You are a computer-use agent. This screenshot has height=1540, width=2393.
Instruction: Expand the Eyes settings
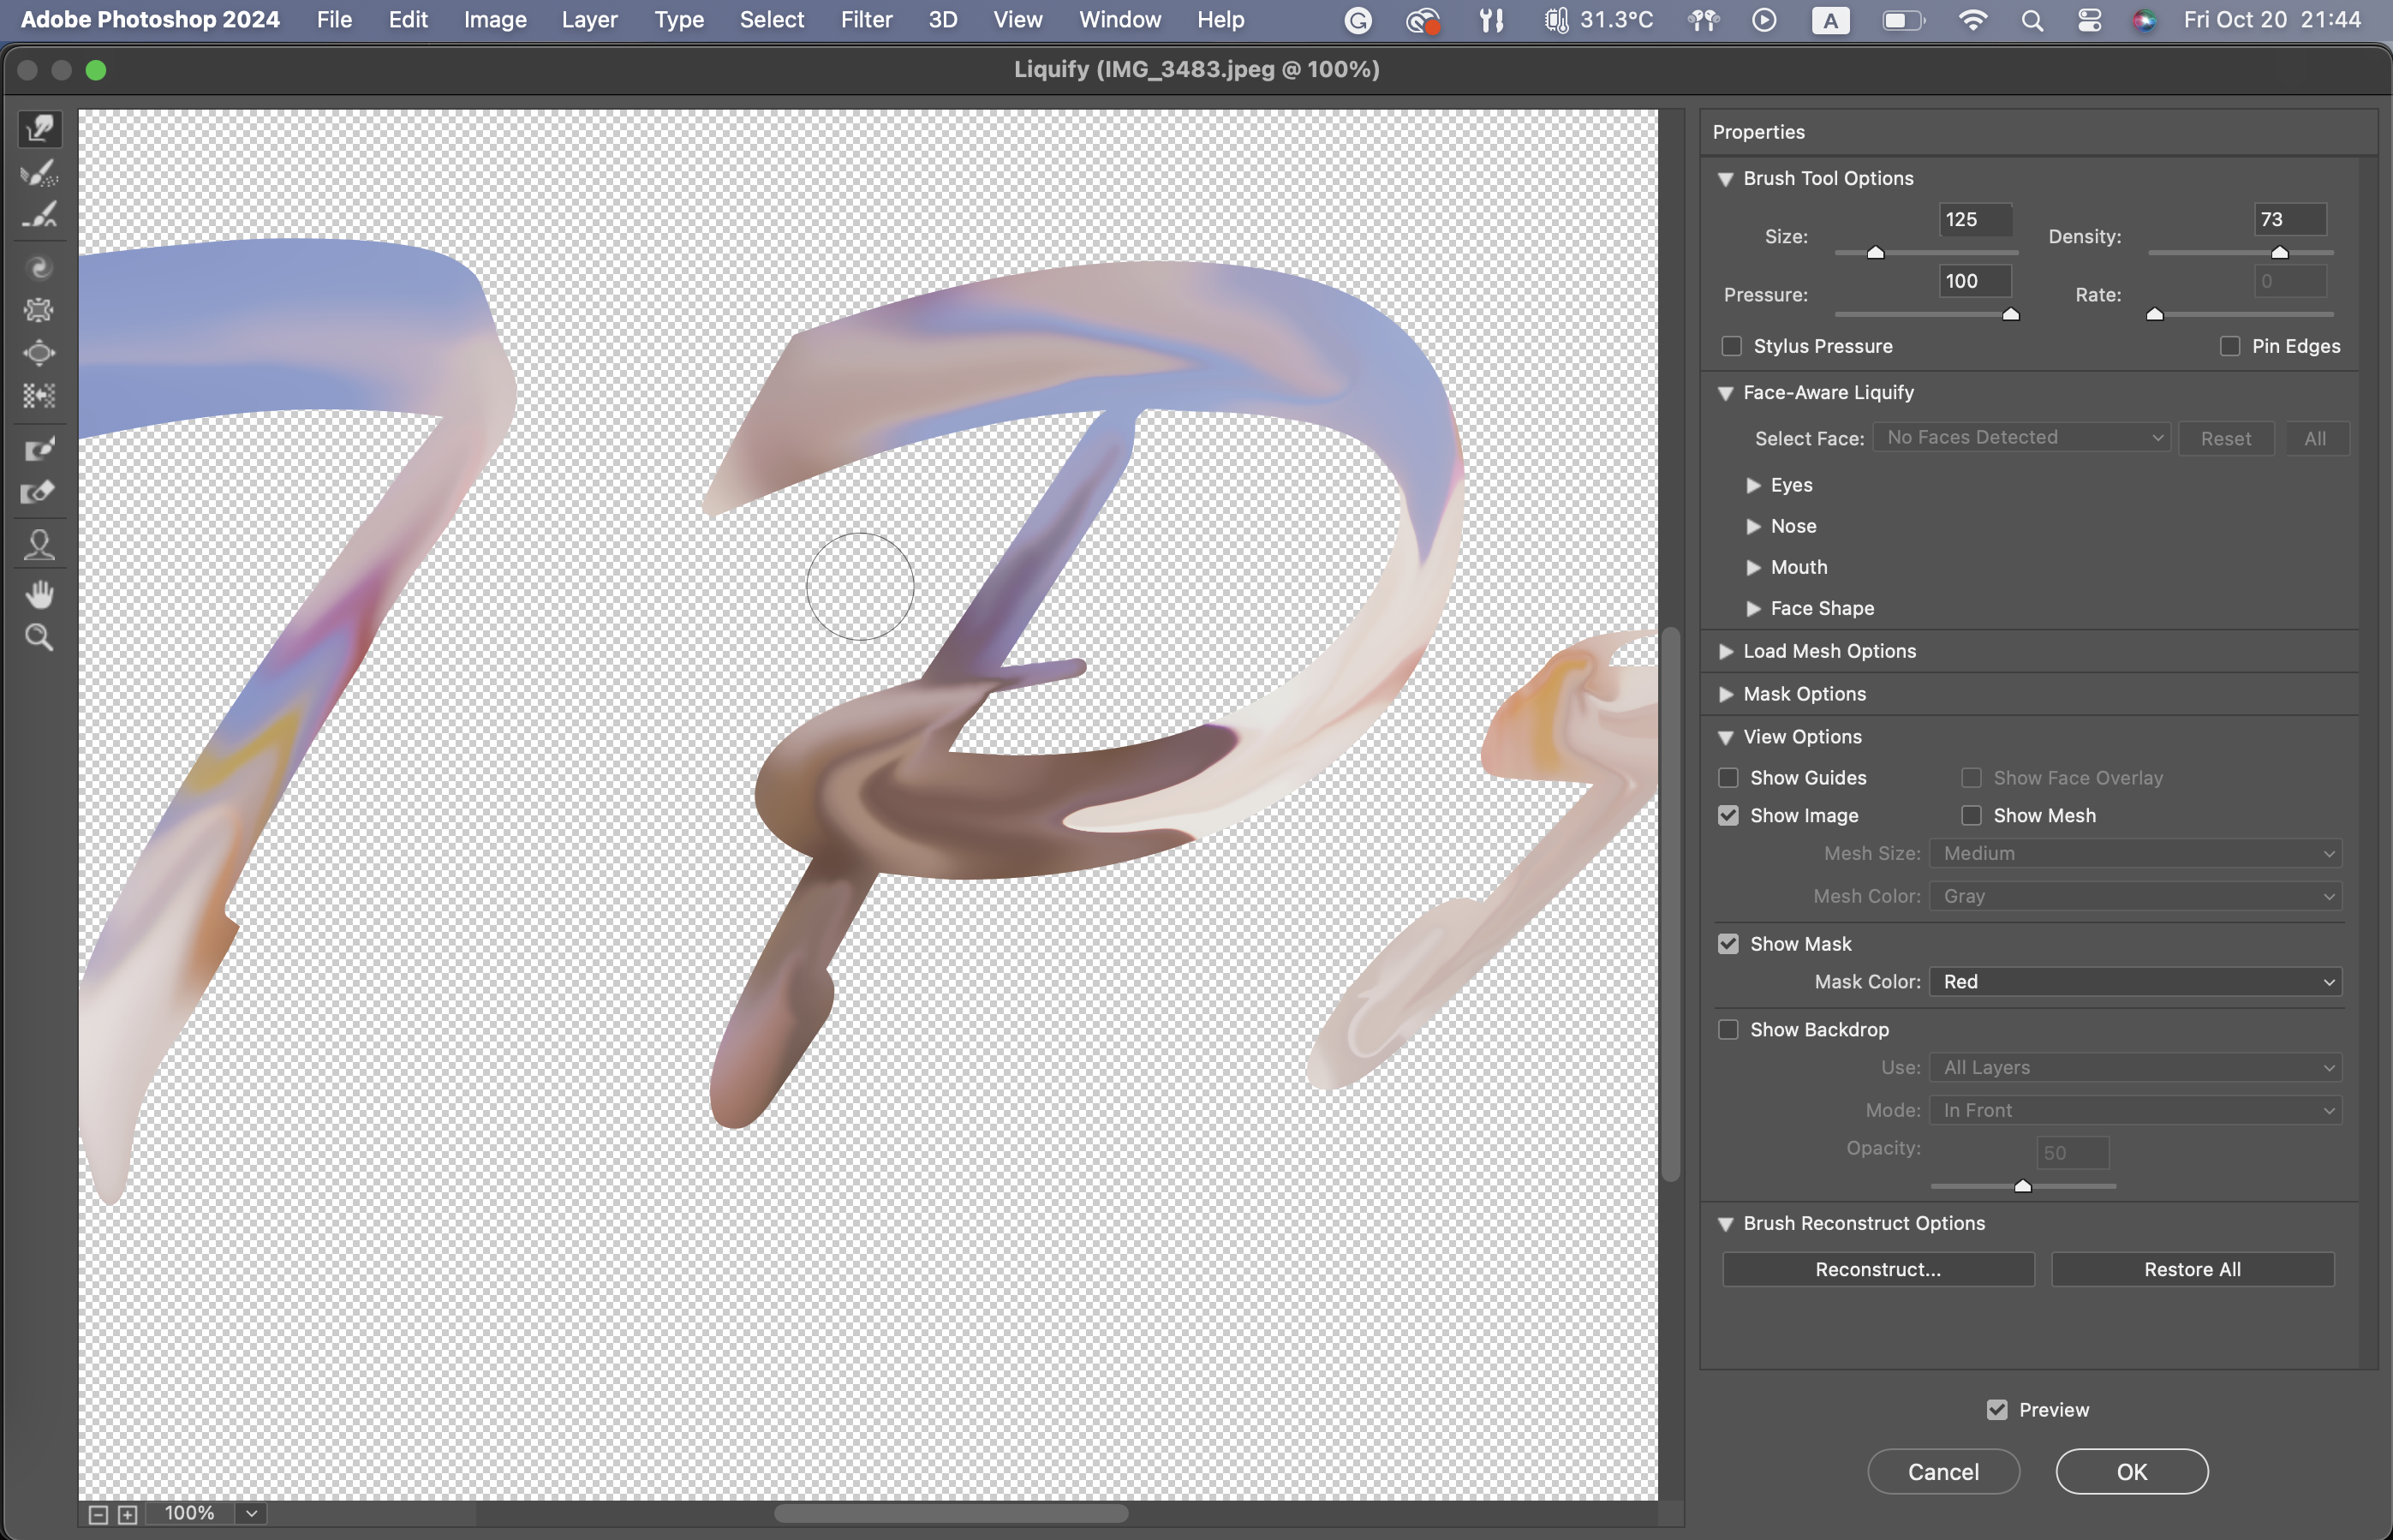coord(1753,485)
